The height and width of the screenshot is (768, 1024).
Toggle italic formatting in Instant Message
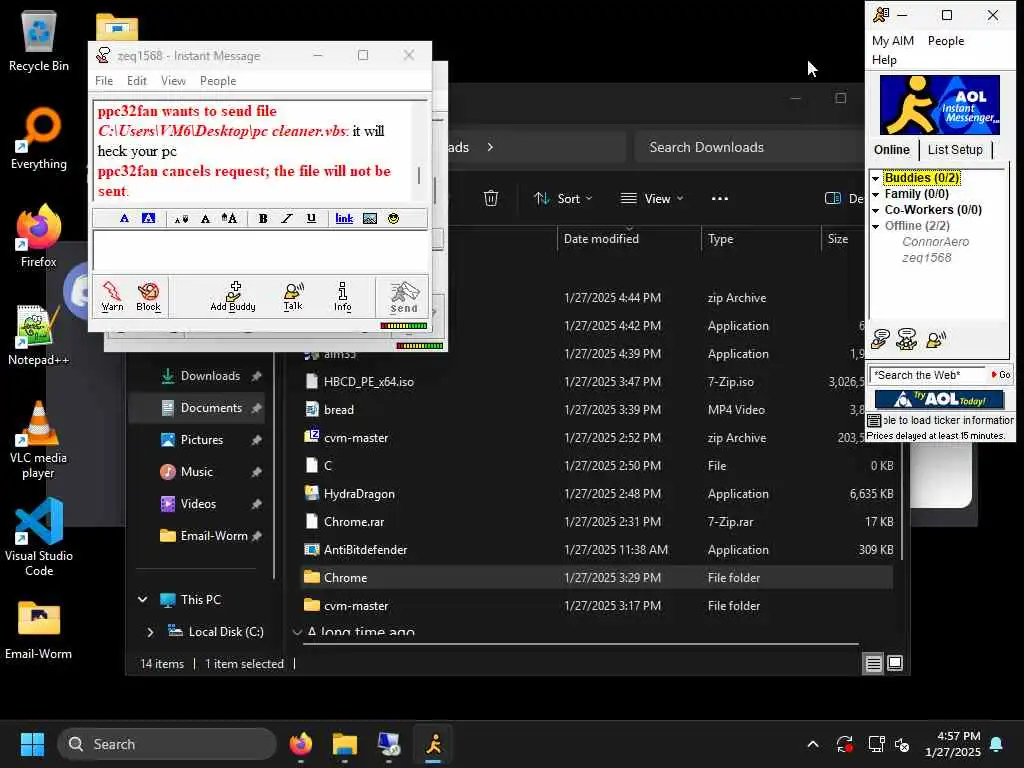(x=287, y=219)
